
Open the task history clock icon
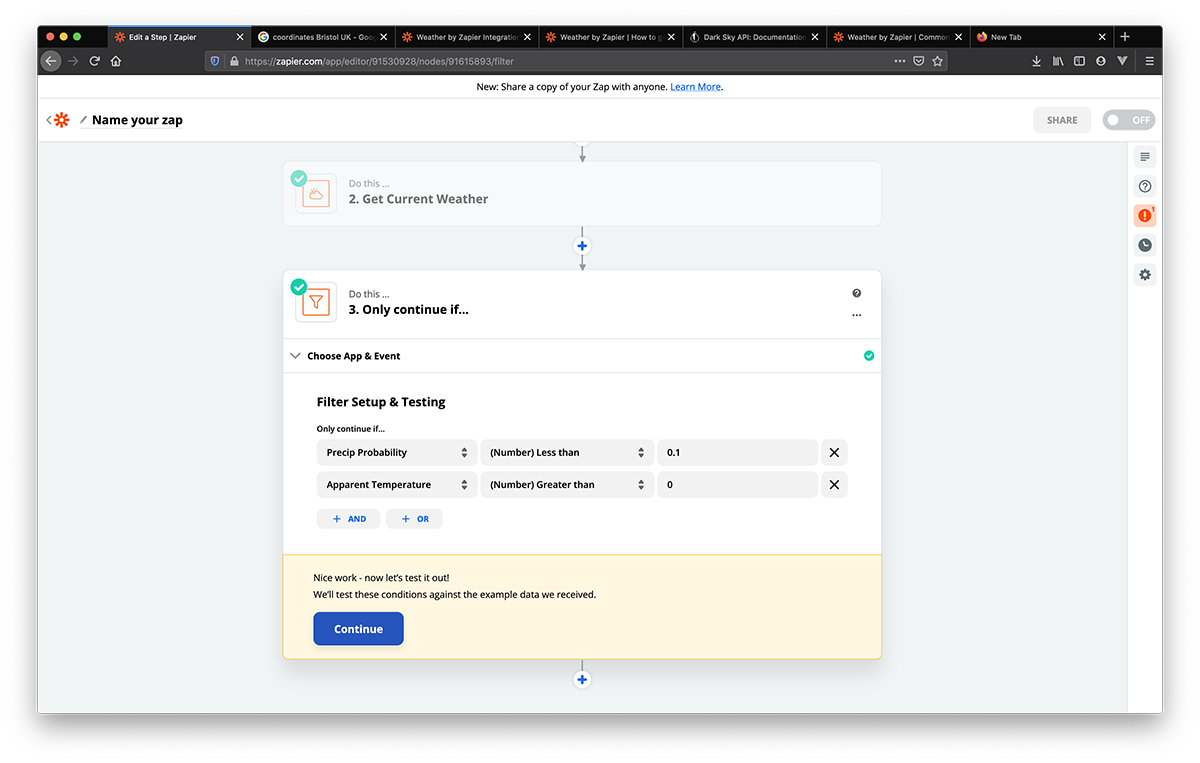click(x=1145, y=245)
